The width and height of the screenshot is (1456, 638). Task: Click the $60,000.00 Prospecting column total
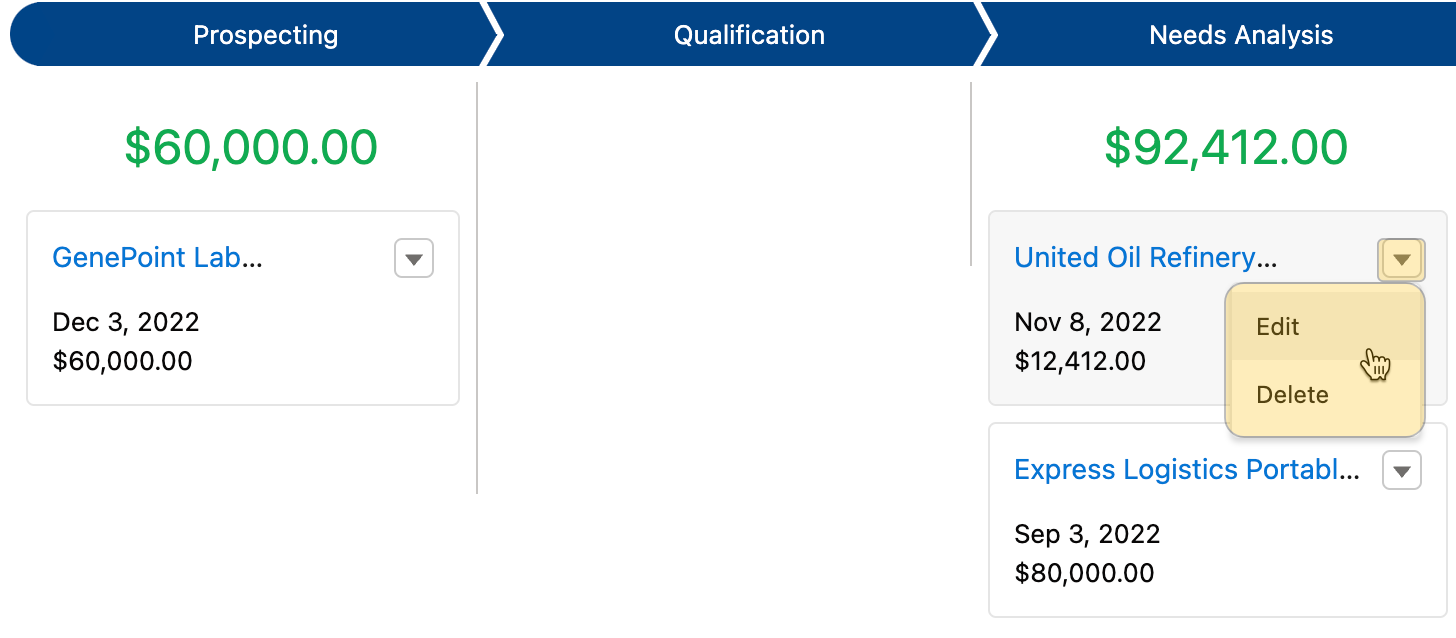pos(251,147)
